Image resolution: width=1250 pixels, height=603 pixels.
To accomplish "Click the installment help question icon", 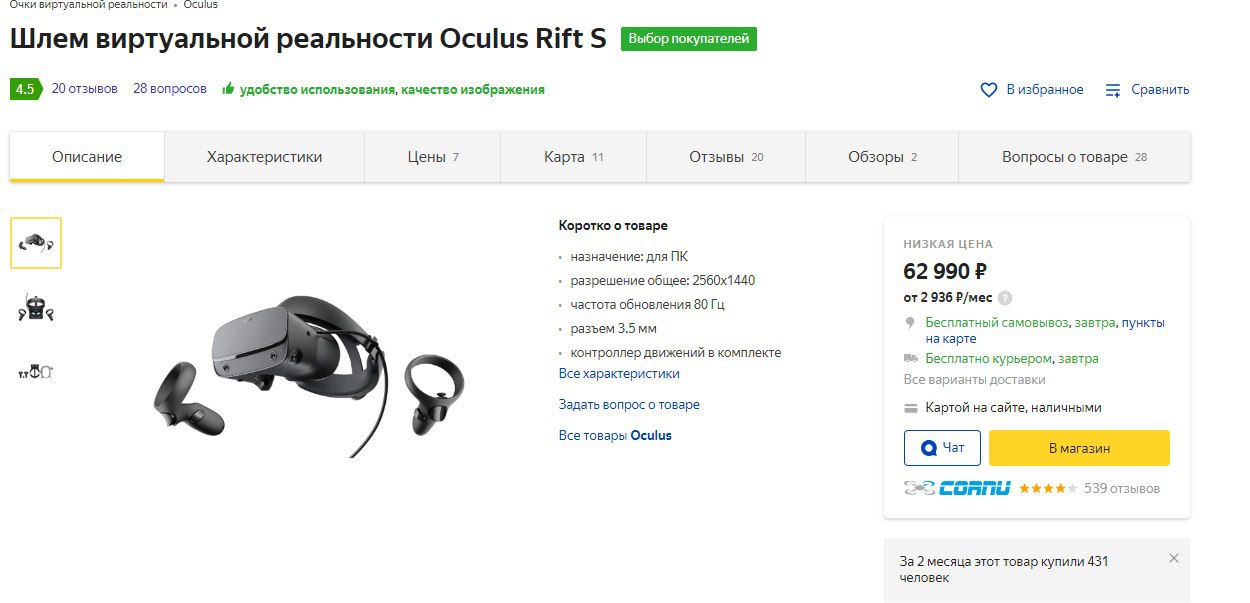I will point(1005,298).
